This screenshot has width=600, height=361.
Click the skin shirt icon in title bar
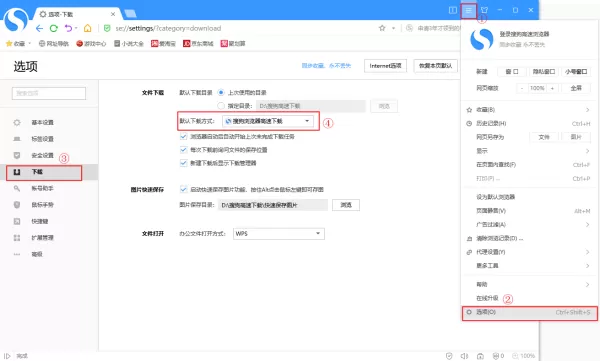[484, 10]
